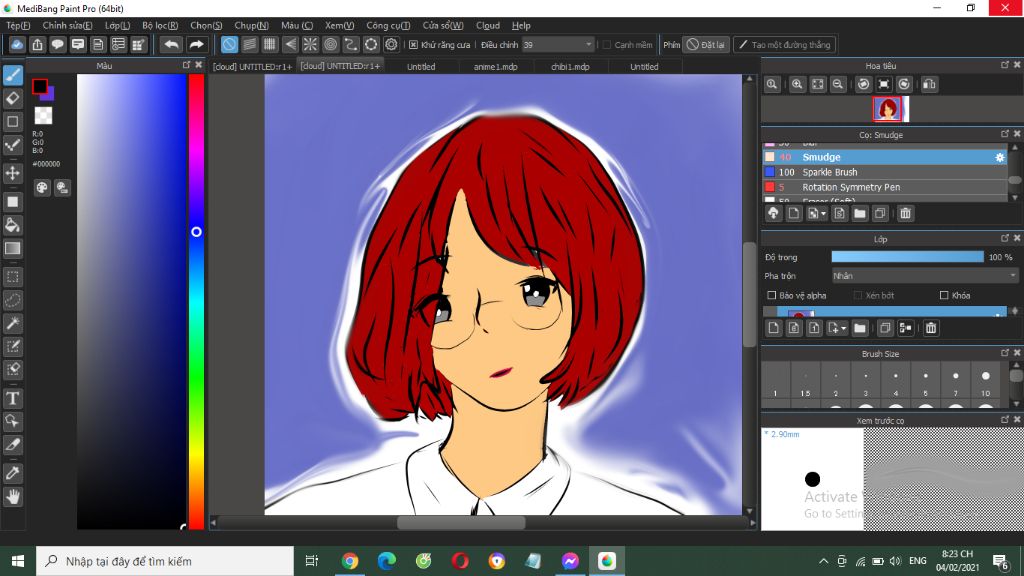Select the Eyedropper tool
The width and height of the screenshot is (1024, 576).
(x=13, y=473)
